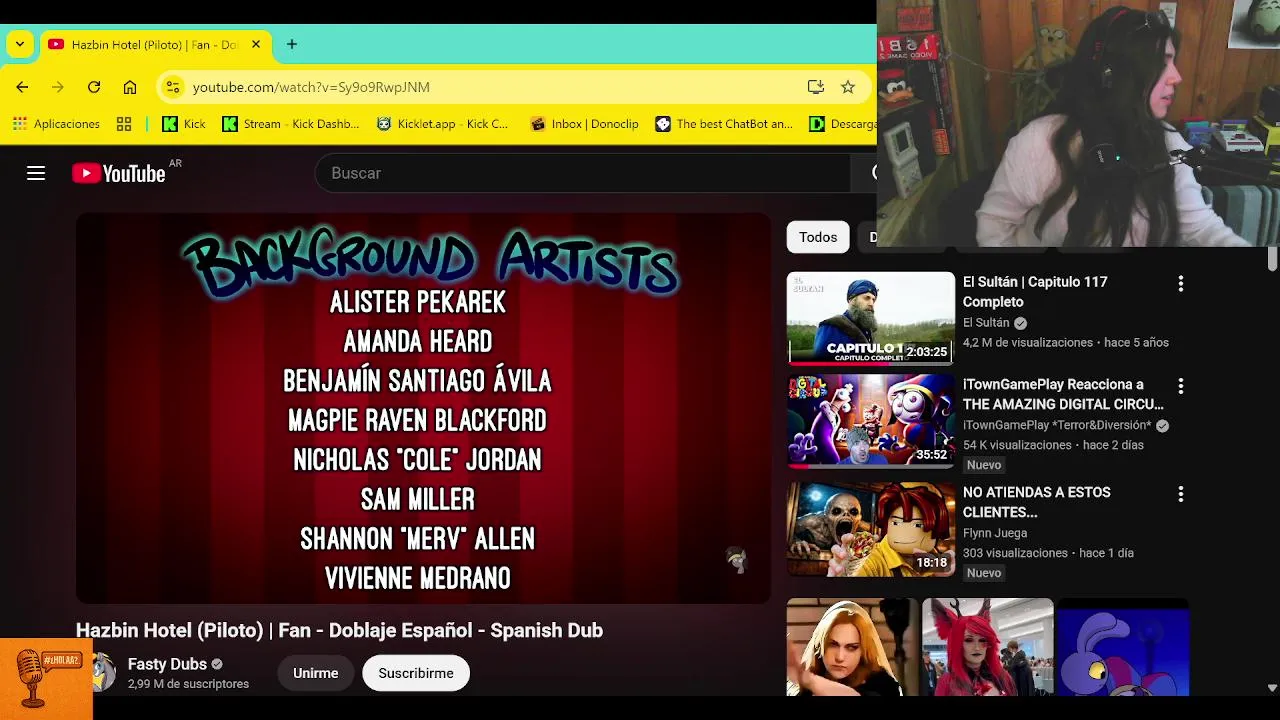Viewport: 1280px width, 720px height.
Task: Go back to the previous page
Action: 22,87
